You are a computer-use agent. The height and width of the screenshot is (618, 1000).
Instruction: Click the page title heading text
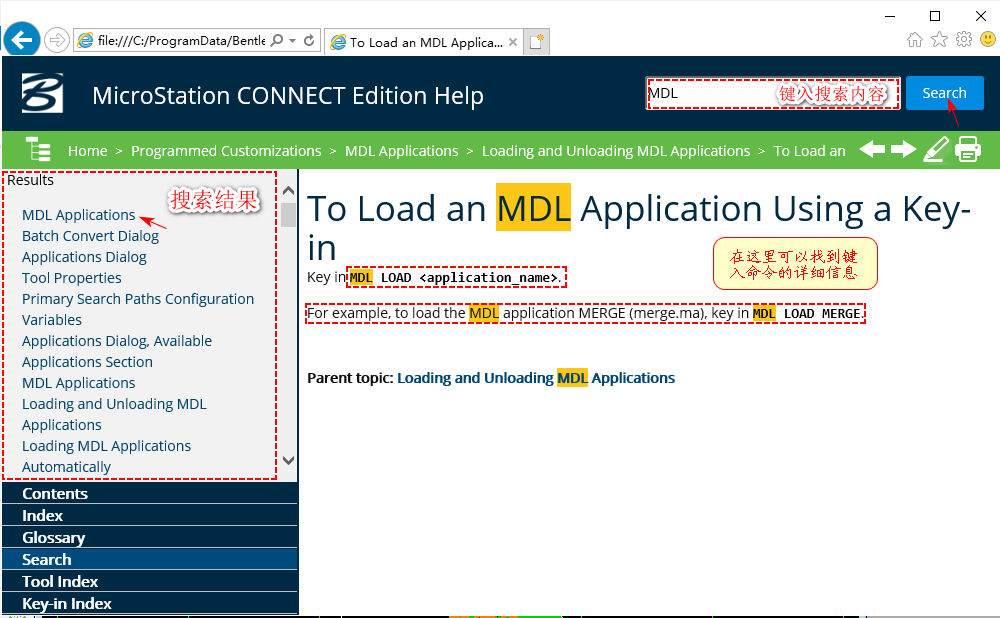click(x=638, y=228)
